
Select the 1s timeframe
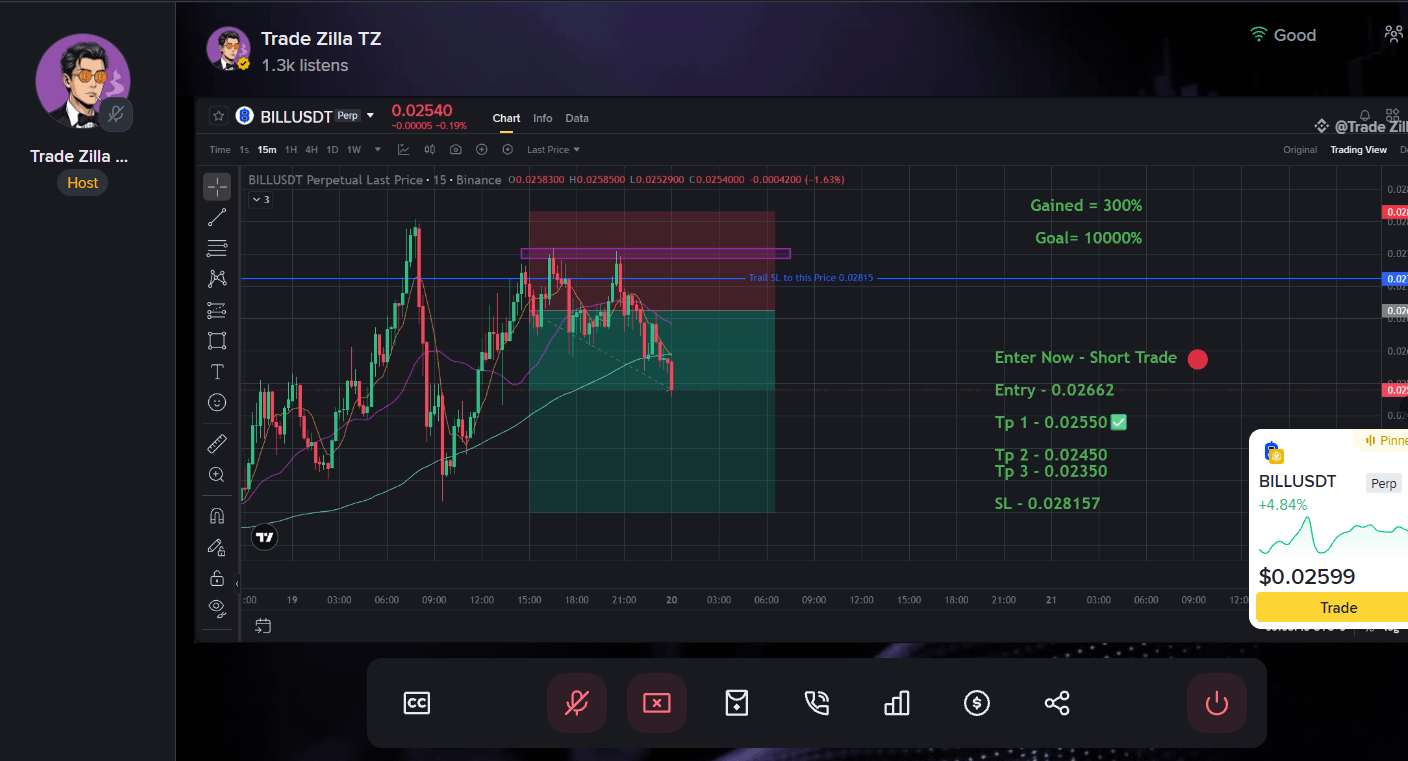coord(244,150)
